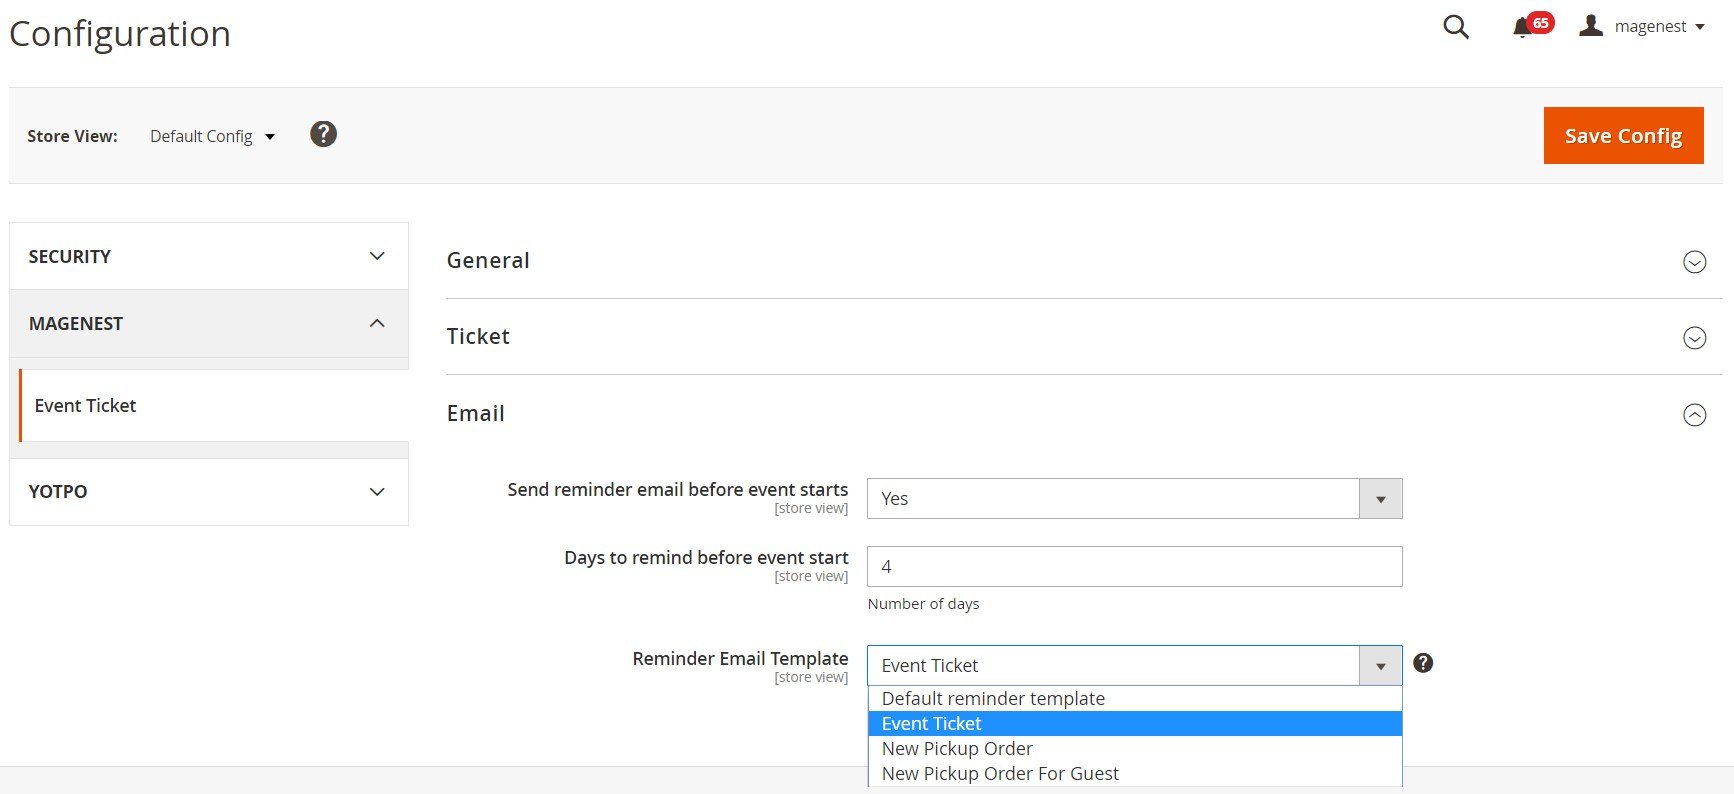Open the search magnifier icon
This screenshot has width=1734, height=794.
(1456, 27)
